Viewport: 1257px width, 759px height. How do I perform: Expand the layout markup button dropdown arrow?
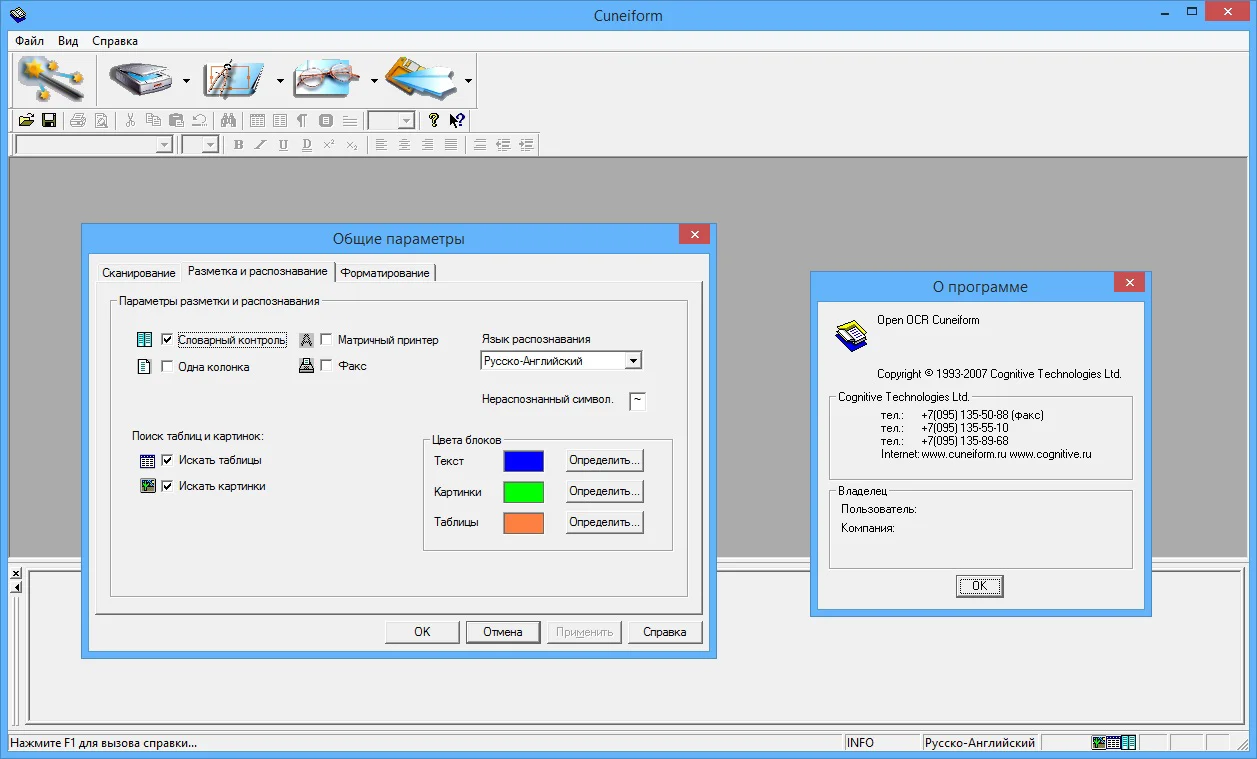(x=280, y=81)
